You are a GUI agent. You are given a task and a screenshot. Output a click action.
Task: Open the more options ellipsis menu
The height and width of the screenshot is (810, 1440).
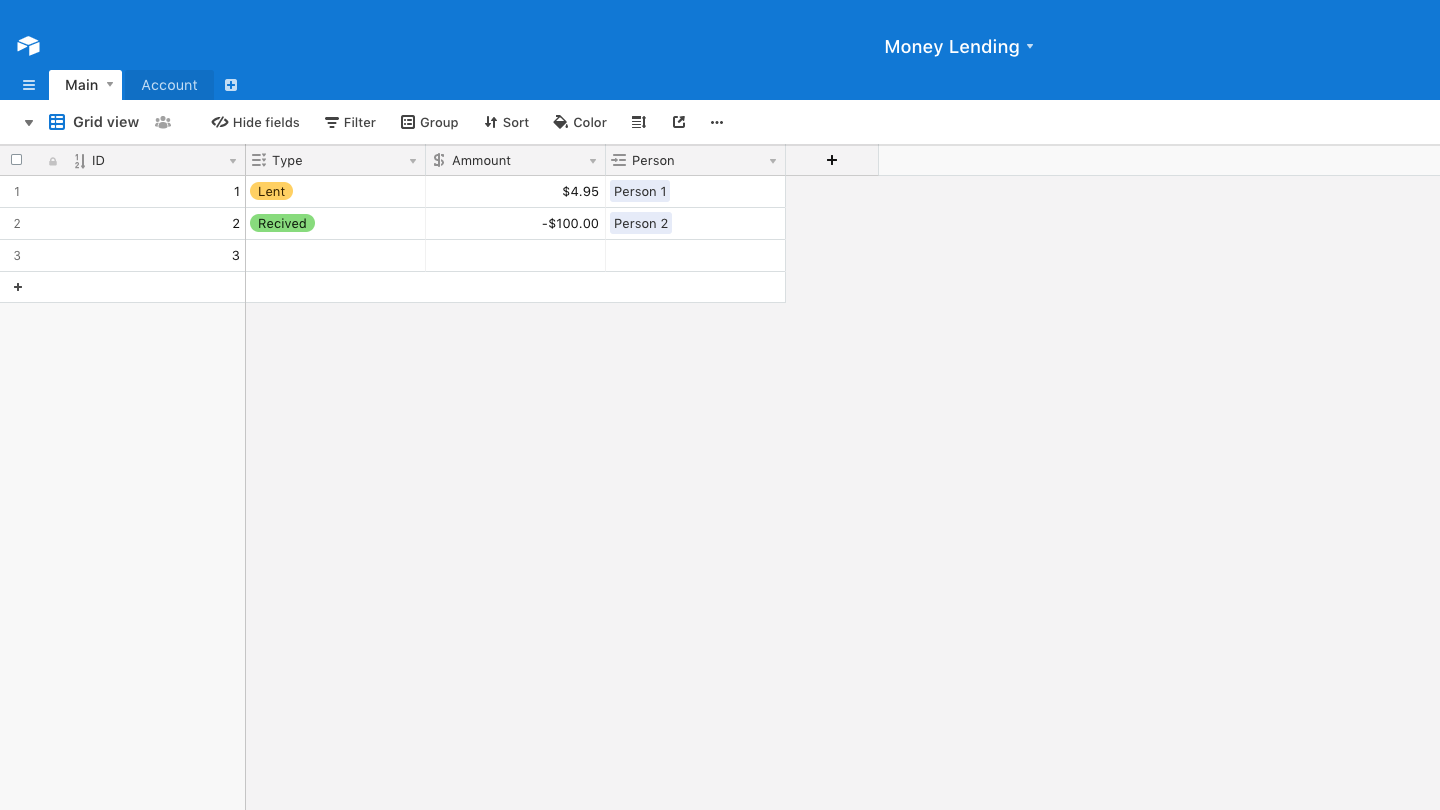pos(717,122)
